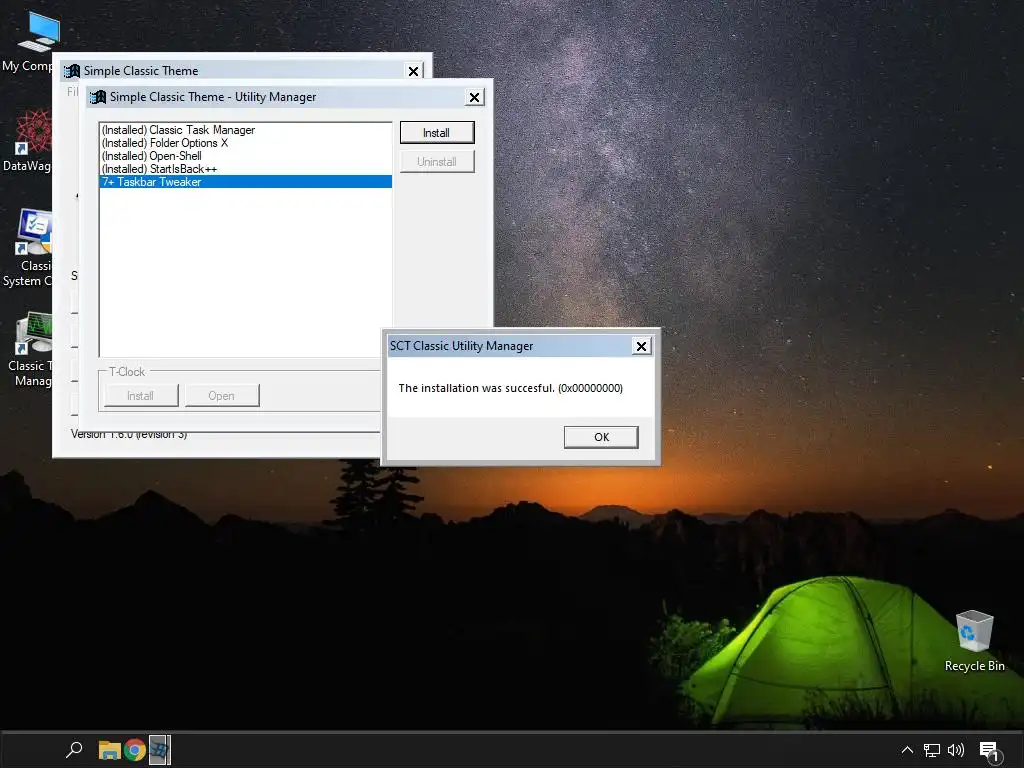Viewport: 1024px width, 768px height.
Task: Open the taskbar search magnifier
Action: pyautogui.click(x=74, y=750)
